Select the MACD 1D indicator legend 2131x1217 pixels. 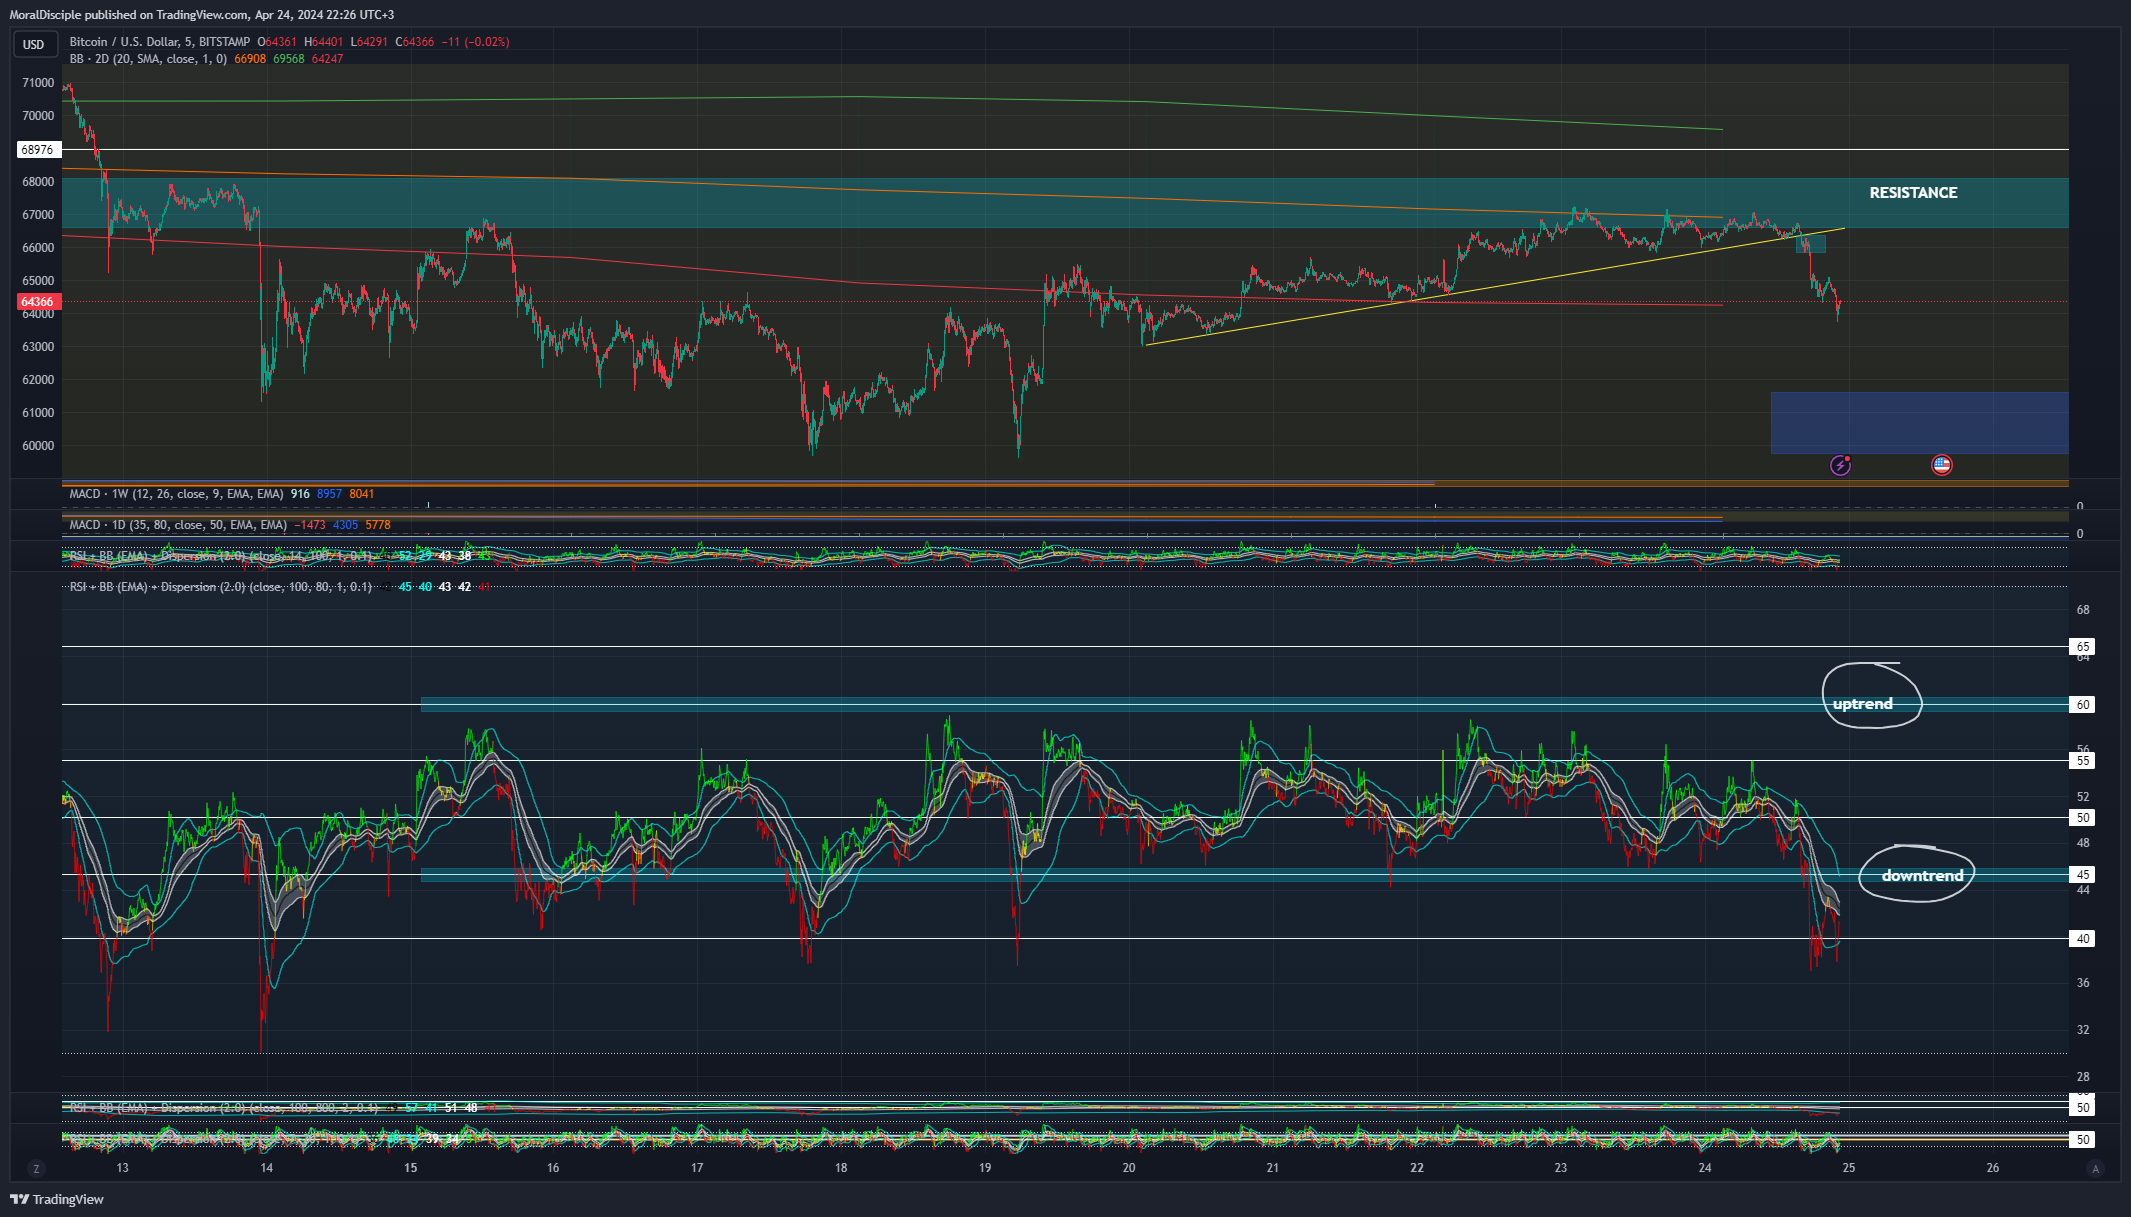point(178,525)
